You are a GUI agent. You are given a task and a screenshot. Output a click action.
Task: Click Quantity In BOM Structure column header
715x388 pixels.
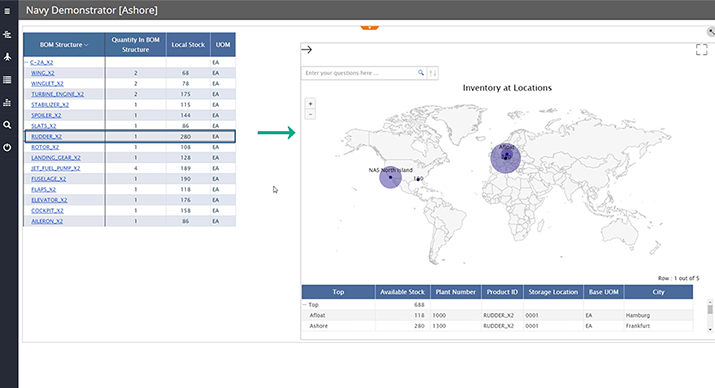[x=135, y=45]
